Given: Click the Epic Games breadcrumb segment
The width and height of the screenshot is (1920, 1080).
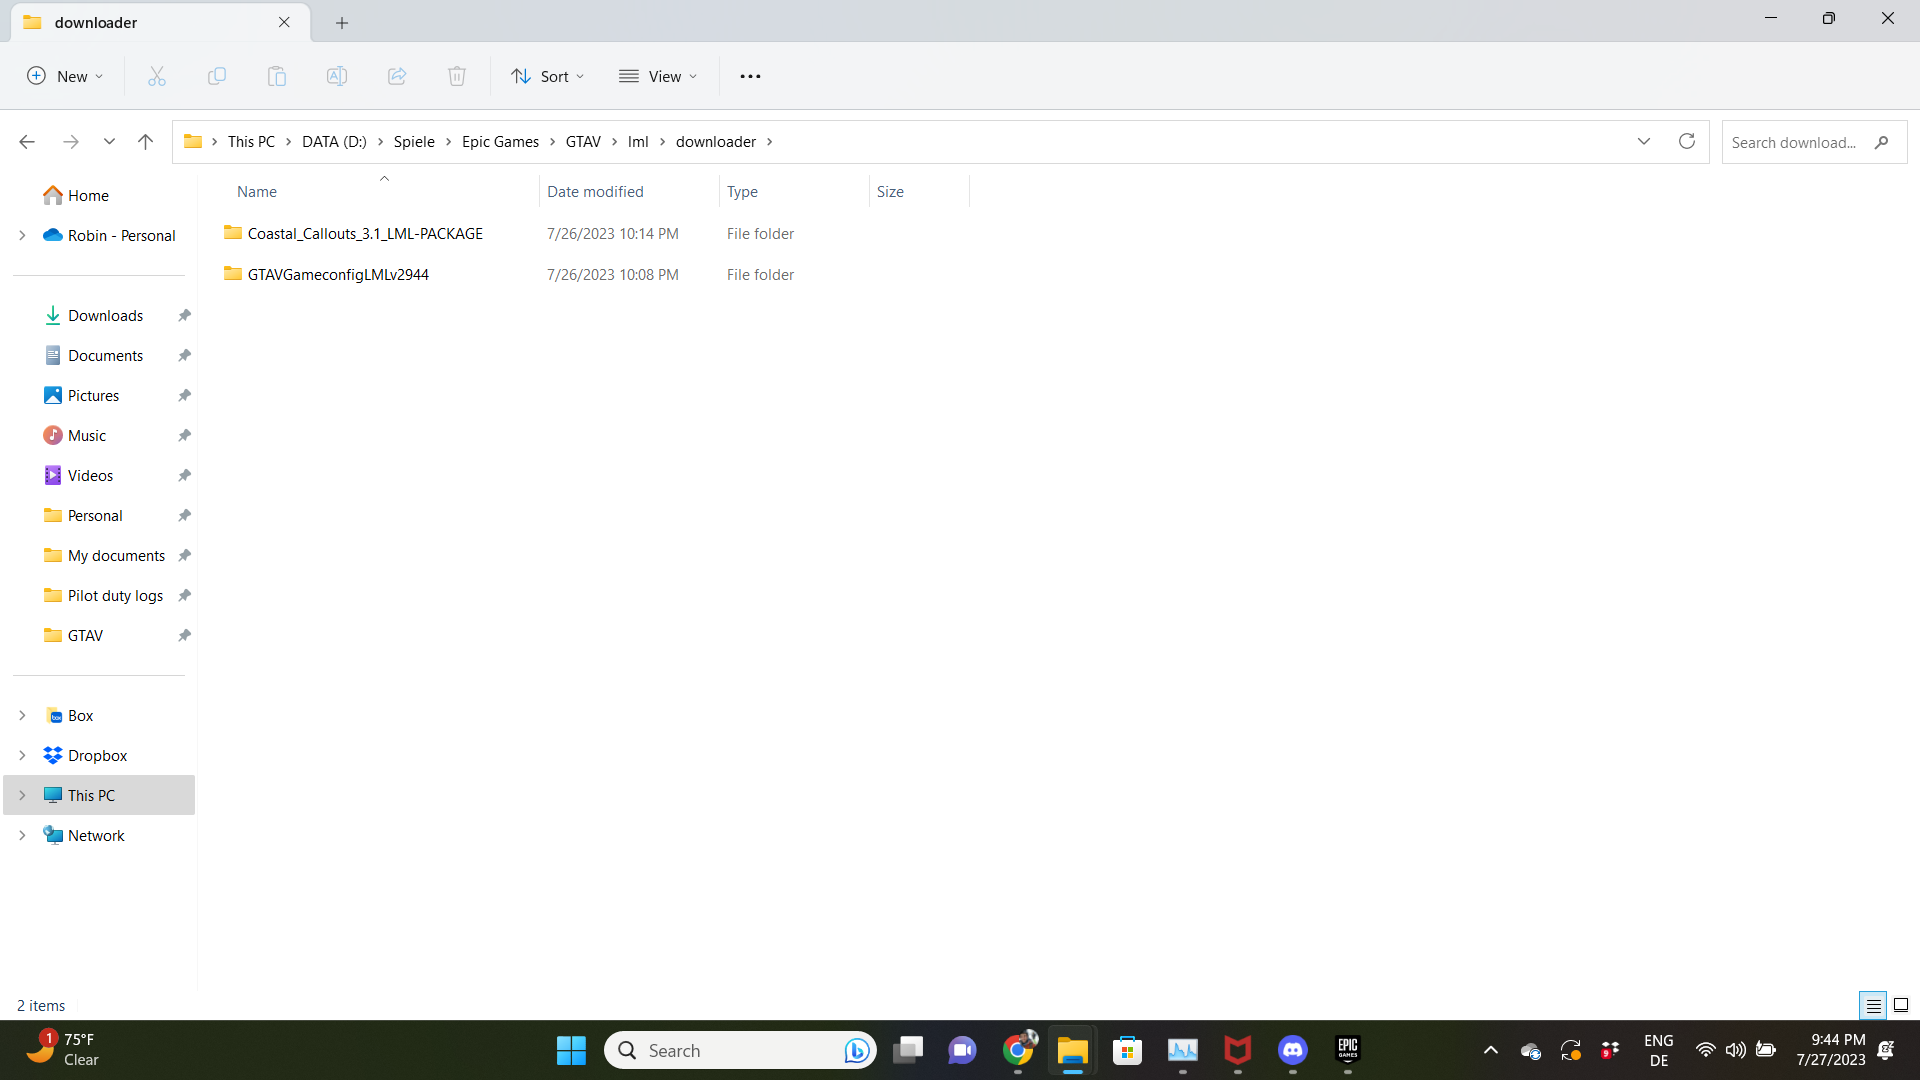Looking at the screenshot, I should 500,142.
